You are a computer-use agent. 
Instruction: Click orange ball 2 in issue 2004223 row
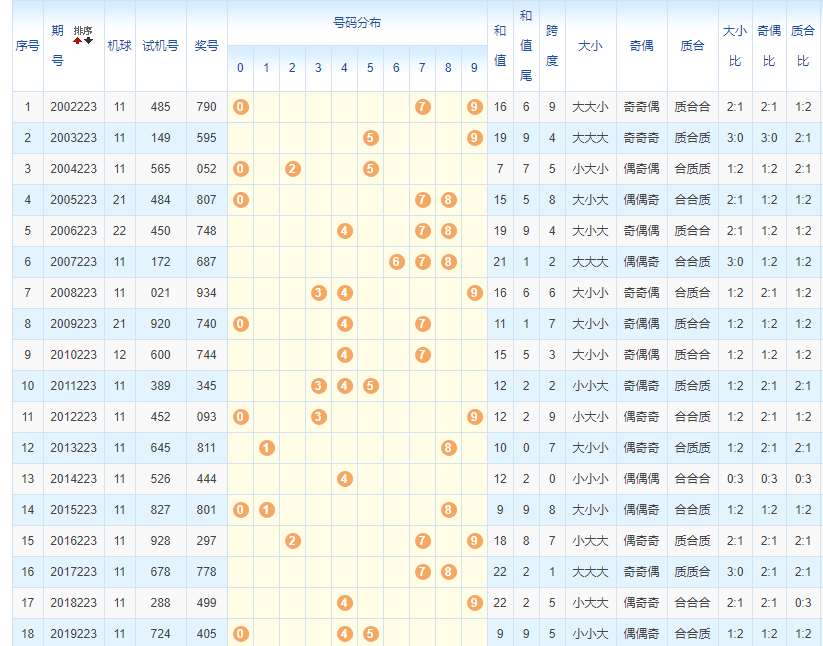coord(292,169)
